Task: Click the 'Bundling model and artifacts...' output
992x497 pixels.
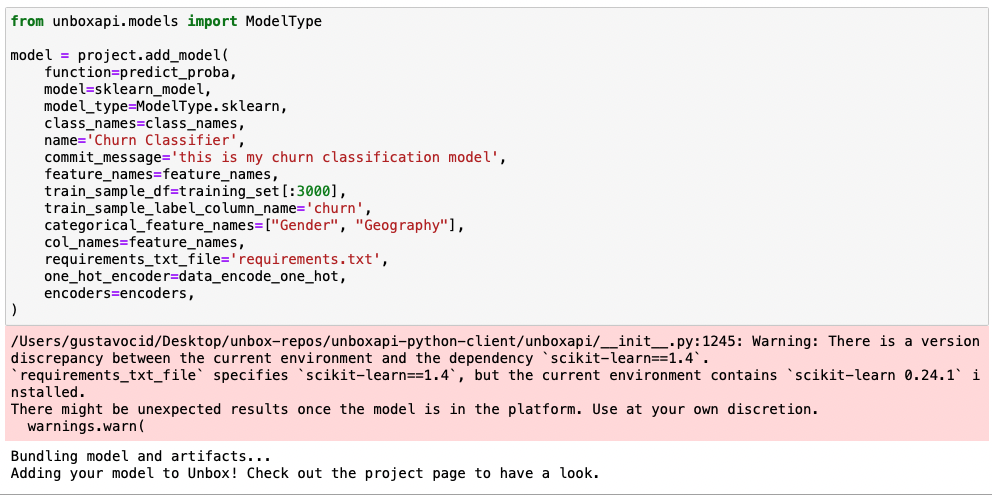Action: pos(140,457)
